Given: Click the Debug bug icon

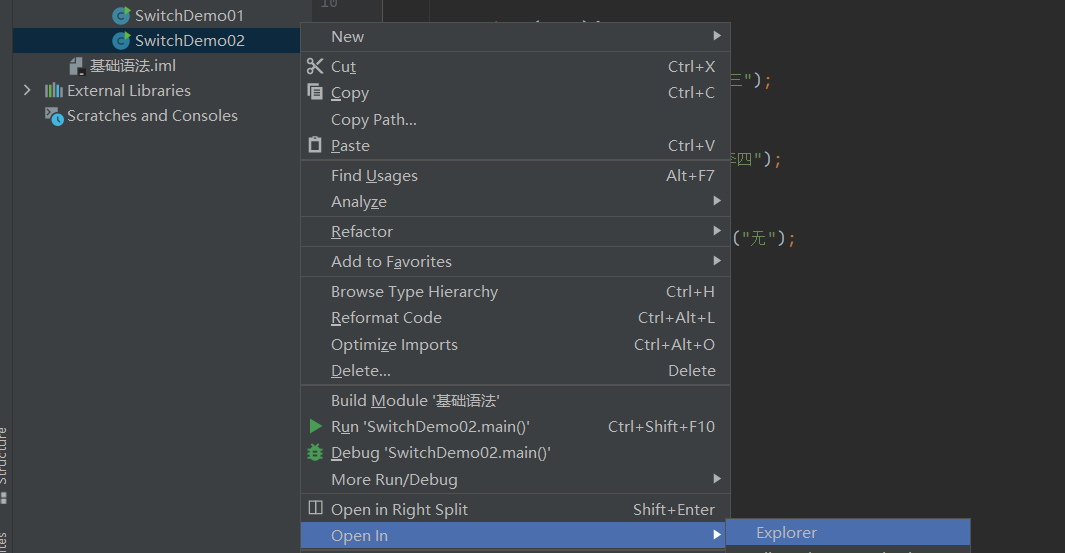Looking at the screenshot, I should click(x=315, y=453).
